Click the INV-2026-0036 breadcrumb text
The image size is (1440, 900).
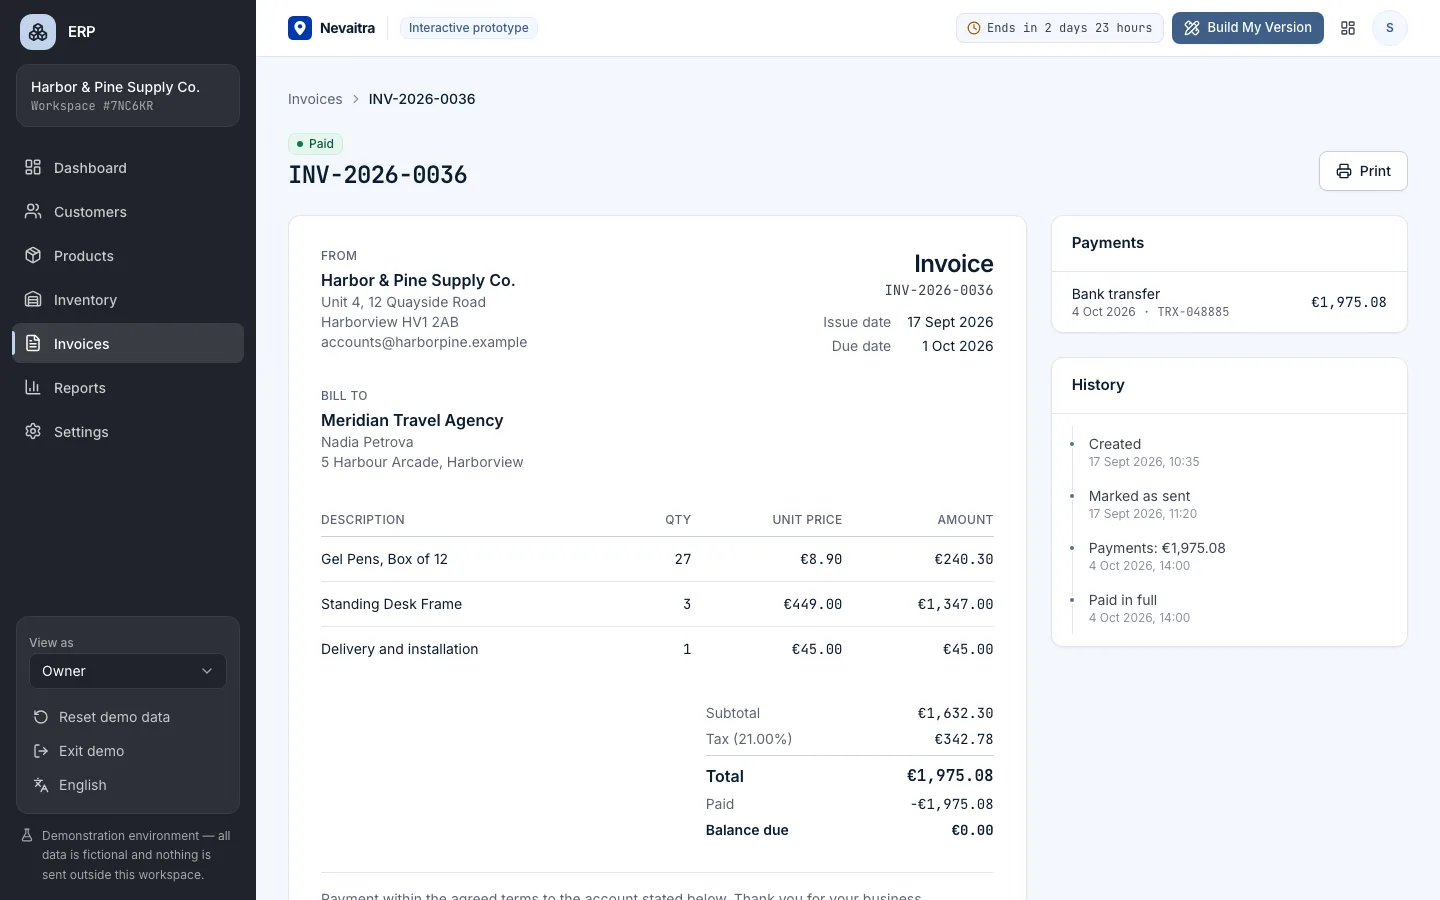(x=422, y=99)
